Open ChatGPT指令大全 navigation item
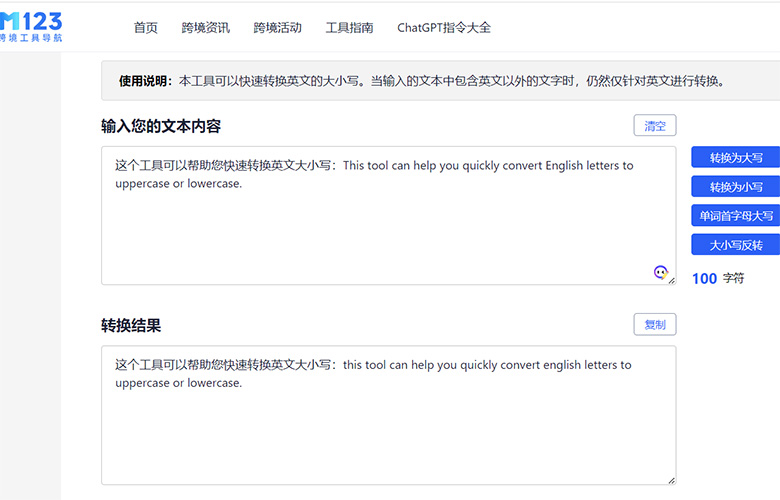Image resolution: width=780 pixels, height=500 pixels. coord(444,28)
